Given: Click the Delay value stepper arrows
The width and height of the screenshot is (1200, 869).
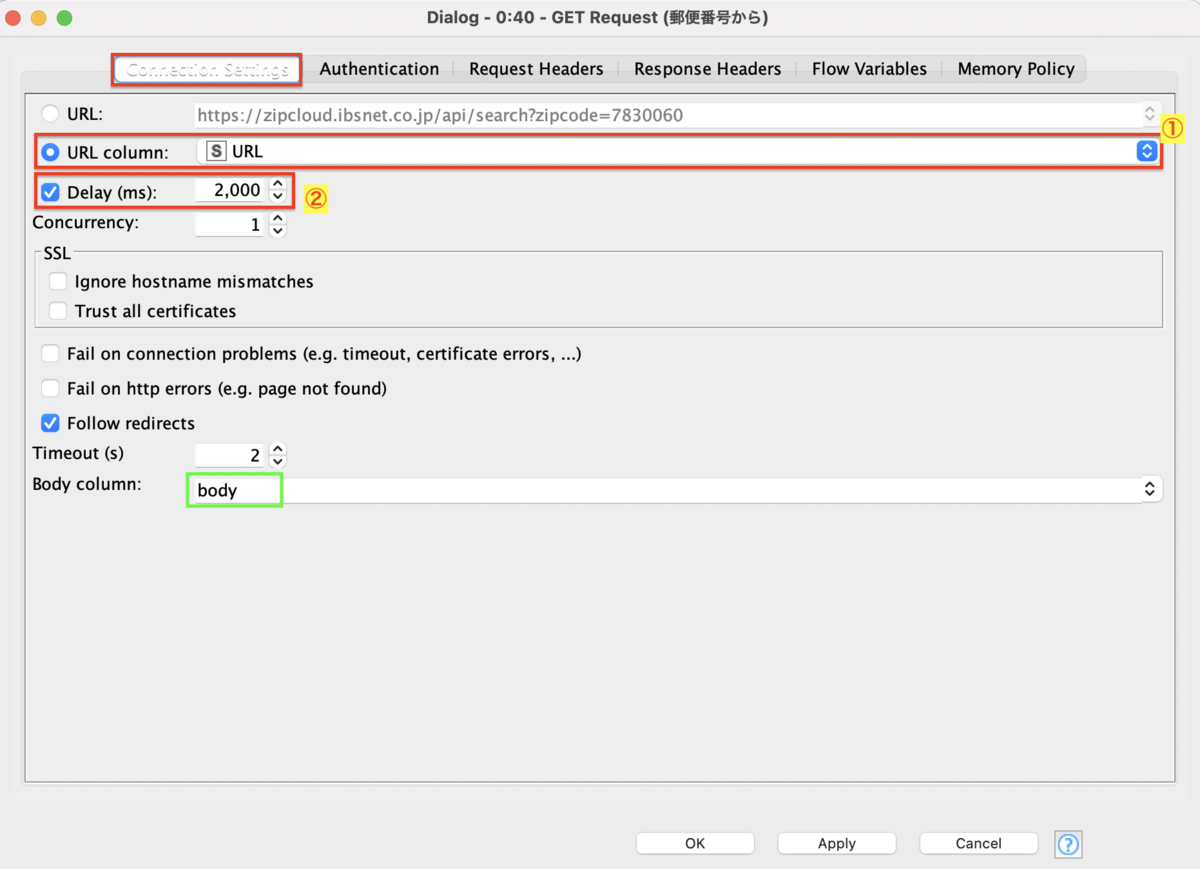Looking at the screenshot, I should (x=278, y=190).
